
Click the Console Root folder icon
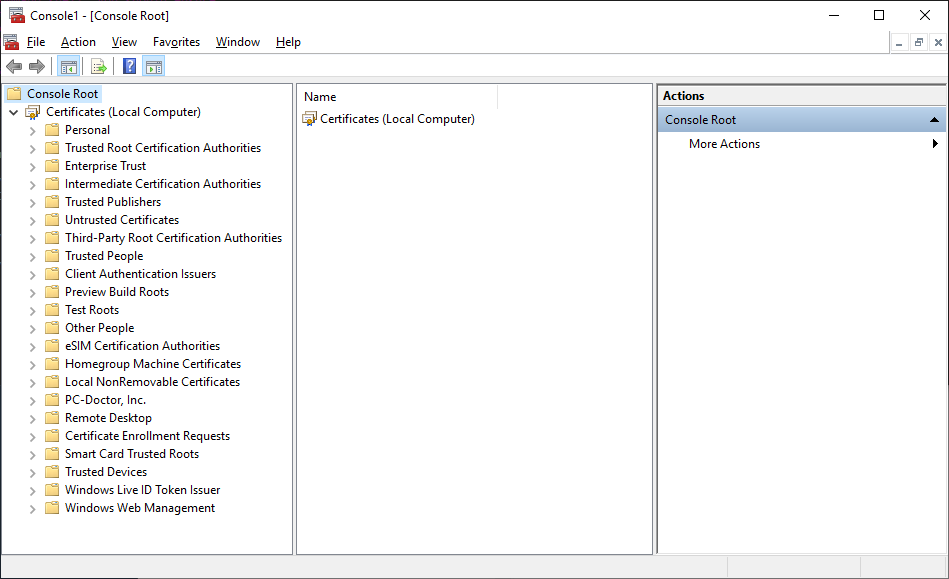pos(13,93)
